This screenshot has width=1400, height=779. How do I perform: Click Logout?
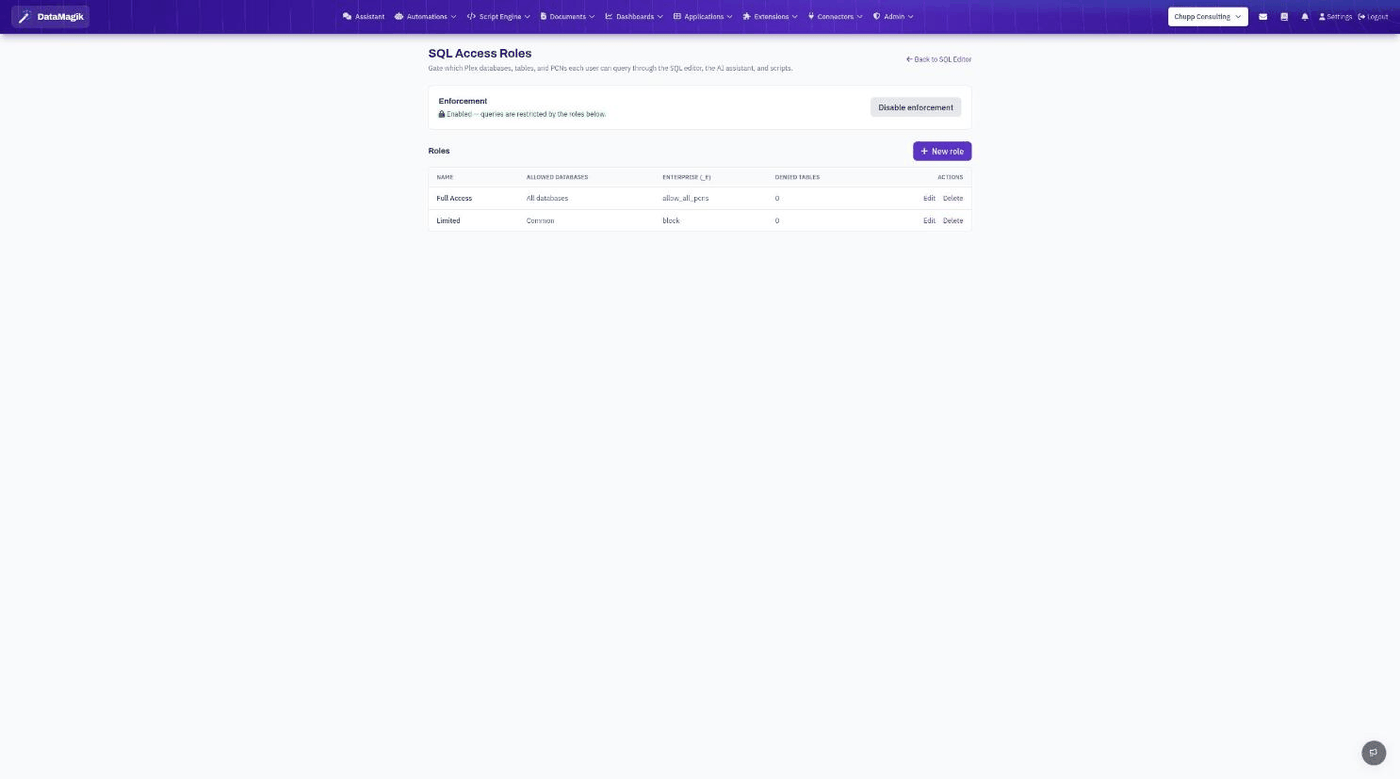pos(1373,17)
